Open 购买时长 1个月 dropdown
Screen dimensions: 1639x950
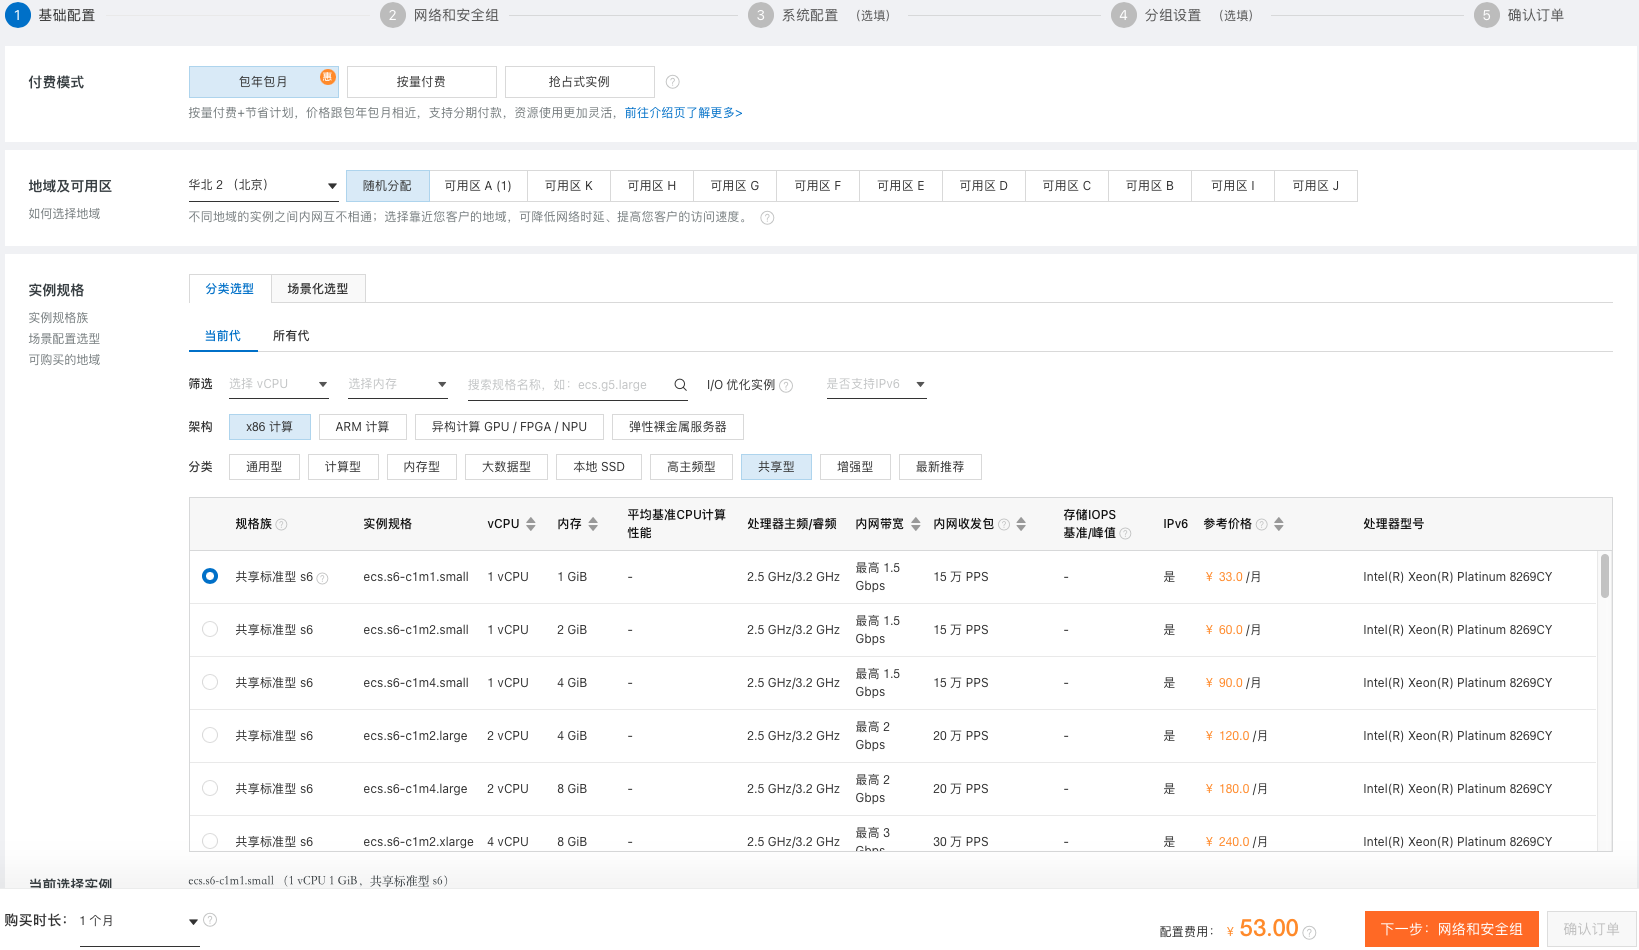tap(139, 921)
